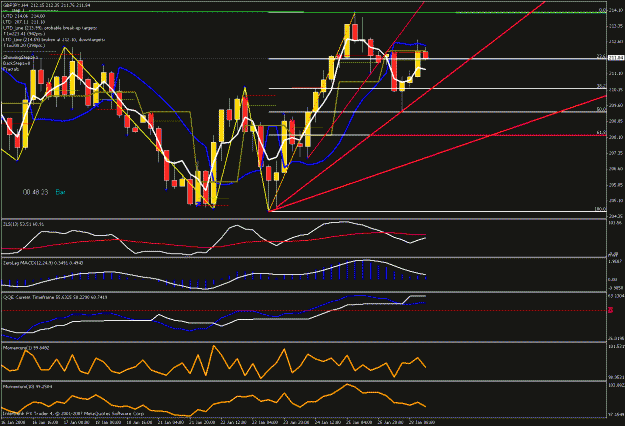Click the Interbank FX Trader 4 copyright text
This screenshot has width=625, height=426.
point(73,414)
